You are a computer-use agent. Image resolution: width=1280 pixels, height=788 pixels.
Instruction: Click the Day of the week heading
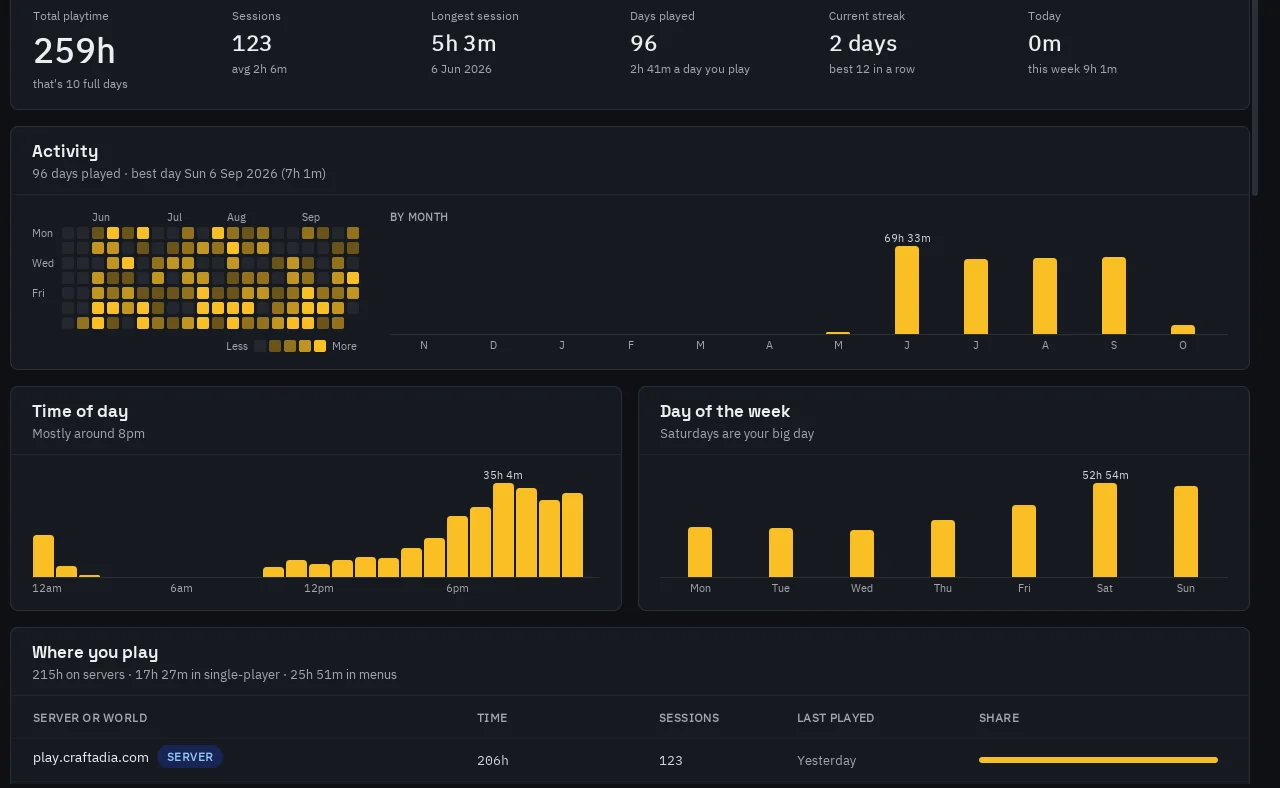[725, 411]
